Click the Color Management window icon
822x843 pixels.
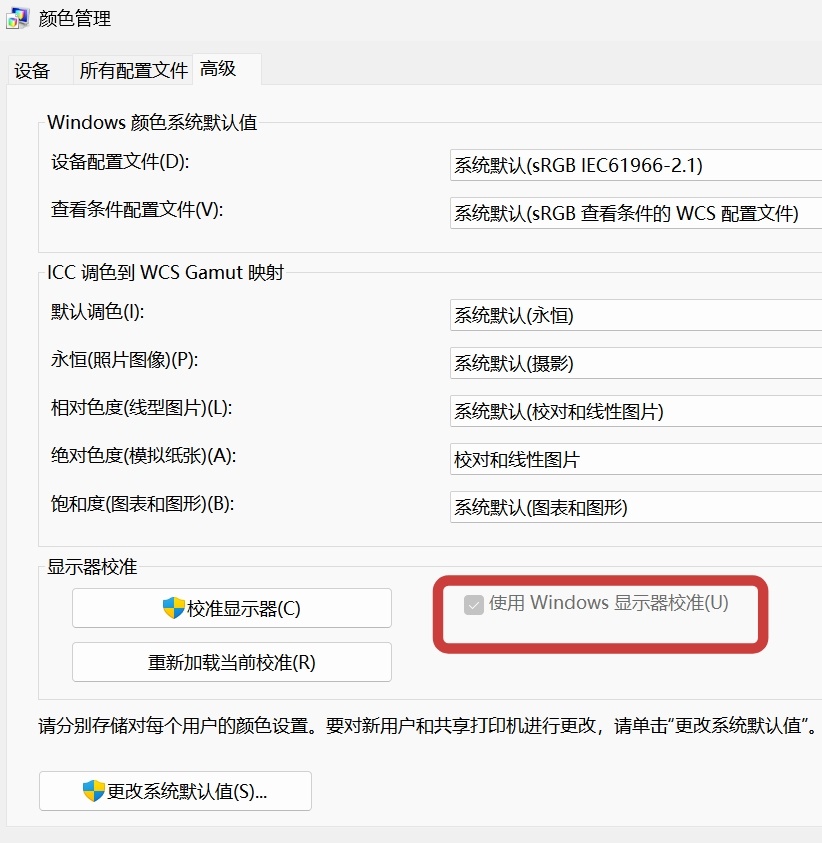(17, 18)
